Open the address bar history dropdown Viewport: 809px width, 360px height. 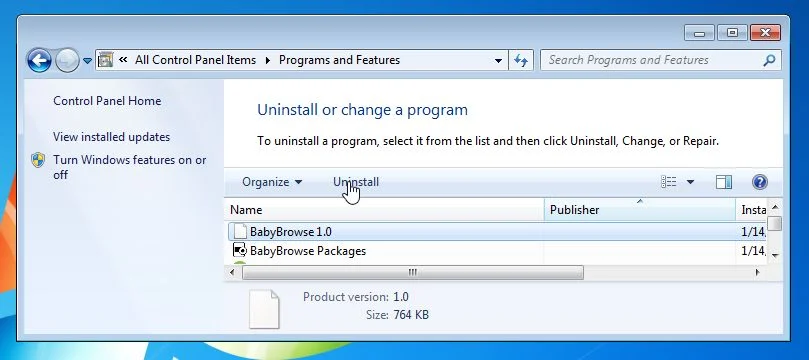pyautogui.click(x=498, y=60)
